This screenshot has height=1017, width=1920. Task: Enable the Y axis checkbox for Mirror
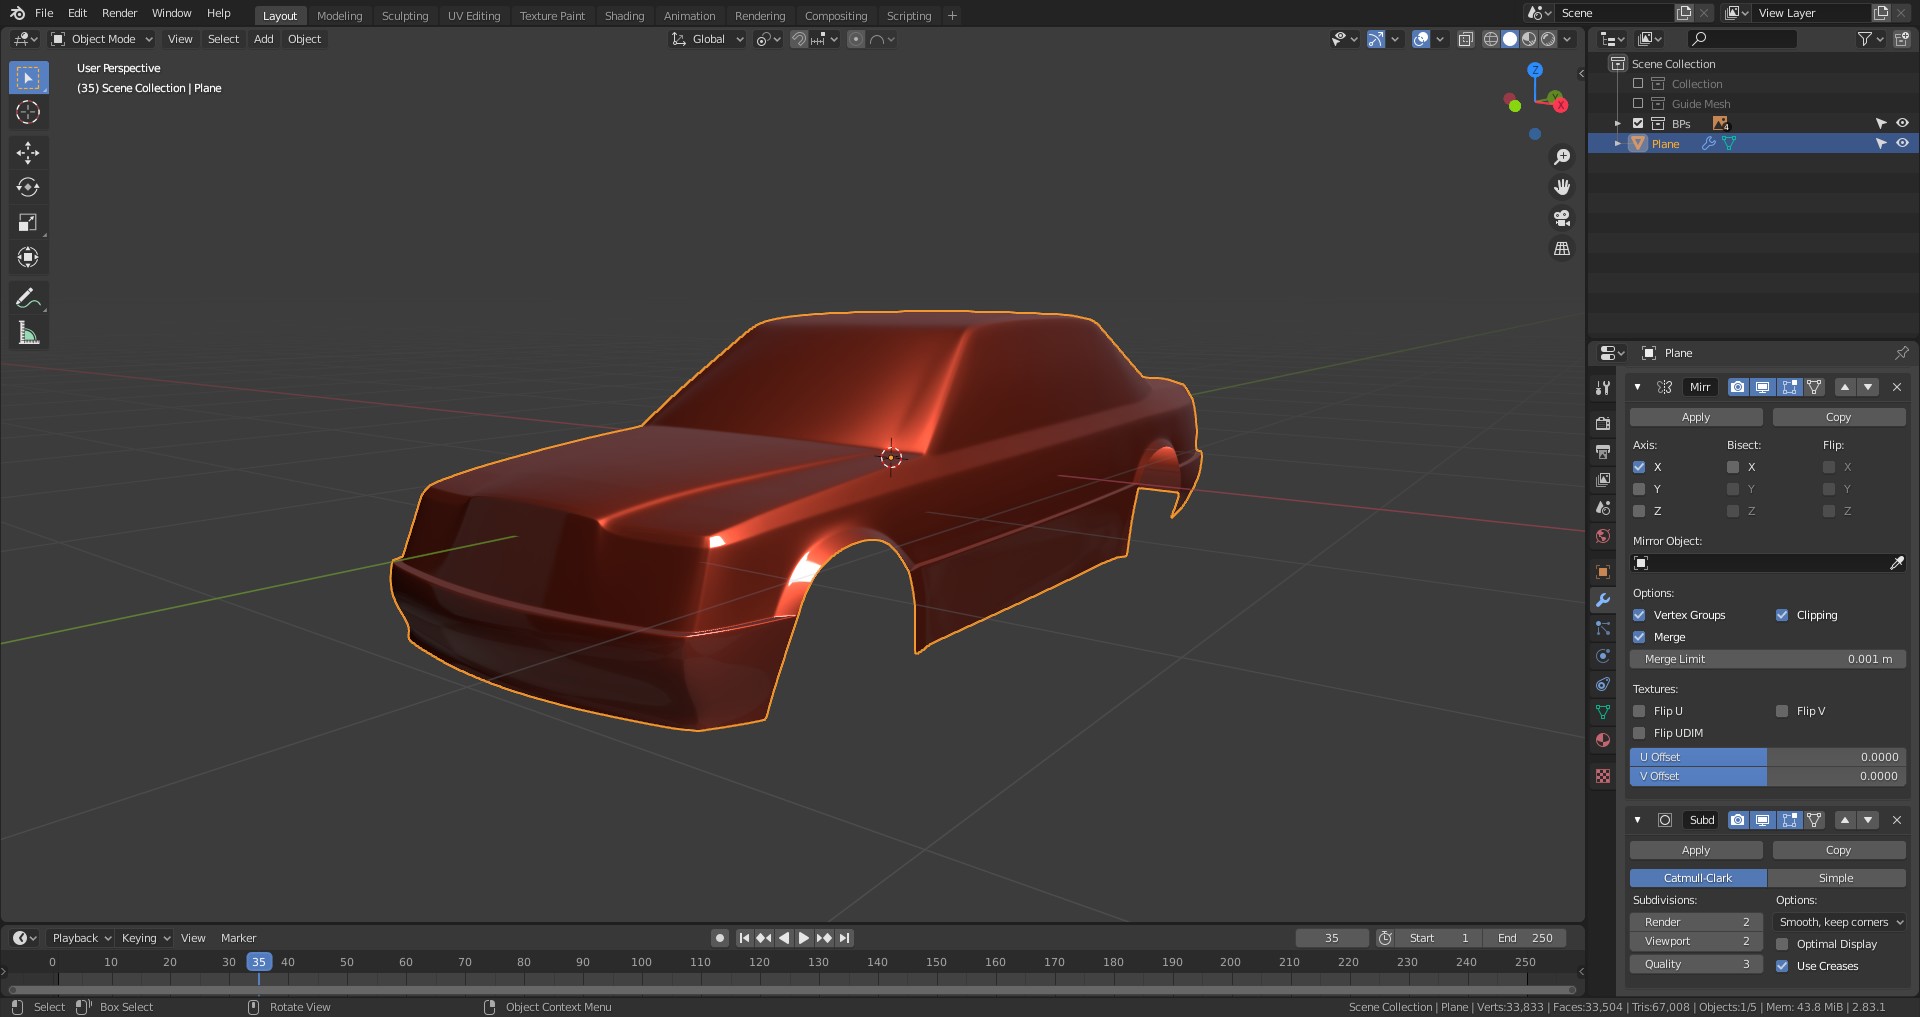(1639, 489)
